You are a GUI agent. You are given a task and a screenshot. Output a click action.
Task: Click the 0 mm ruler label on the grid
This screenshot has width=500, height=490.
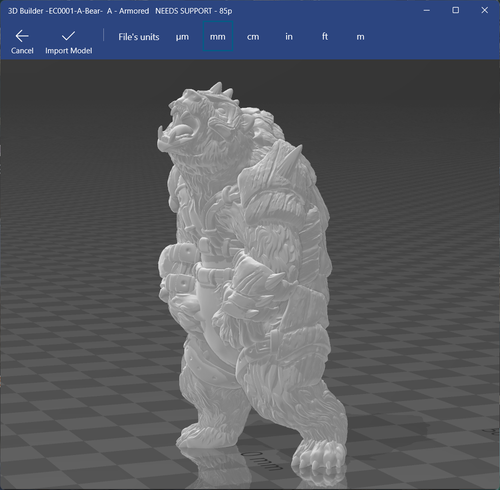(262, 461)
